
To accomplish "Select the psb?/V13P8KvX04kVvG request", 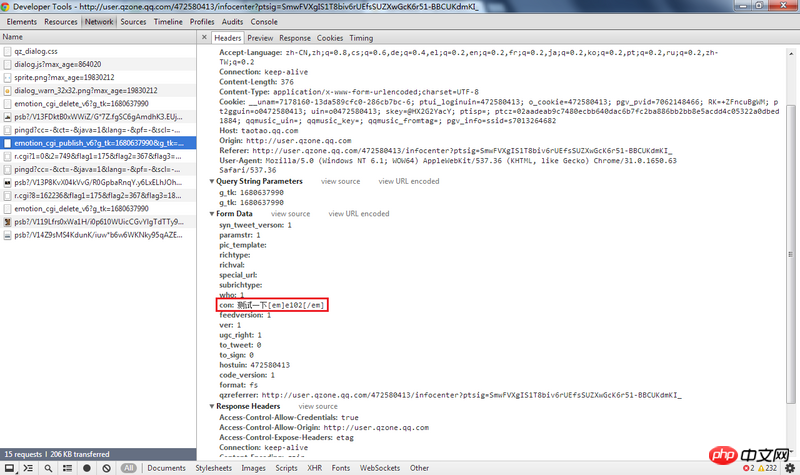I will point(98,182).
